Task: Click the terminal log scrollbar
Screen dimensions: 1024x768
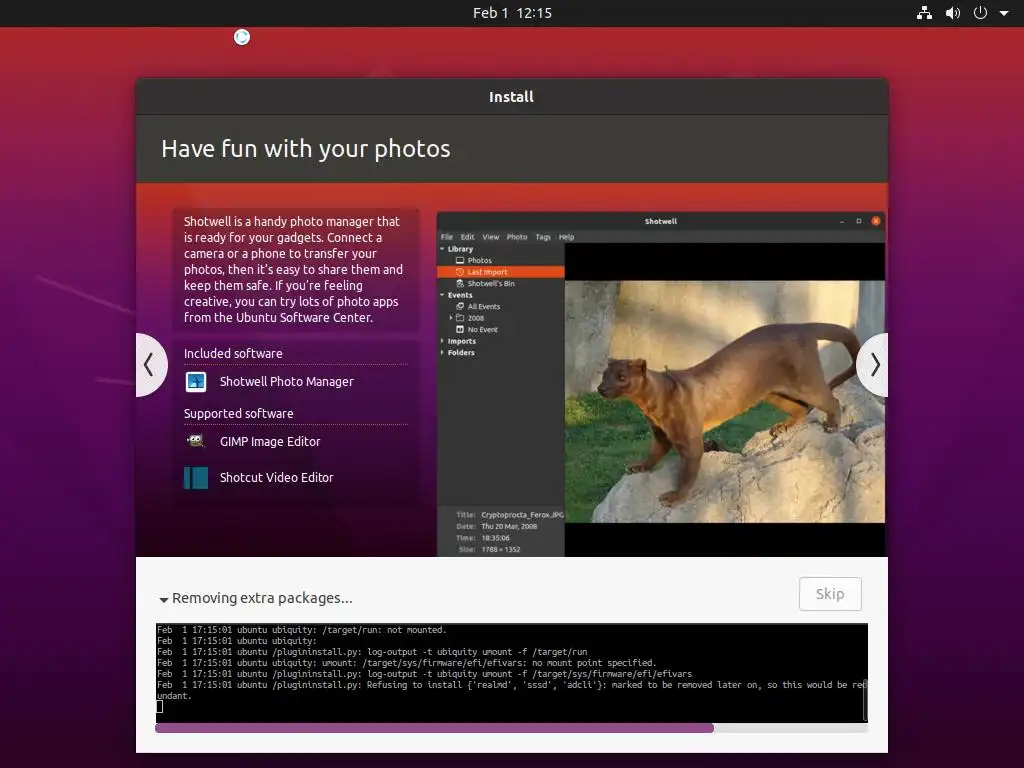Action: click(865, 699)
